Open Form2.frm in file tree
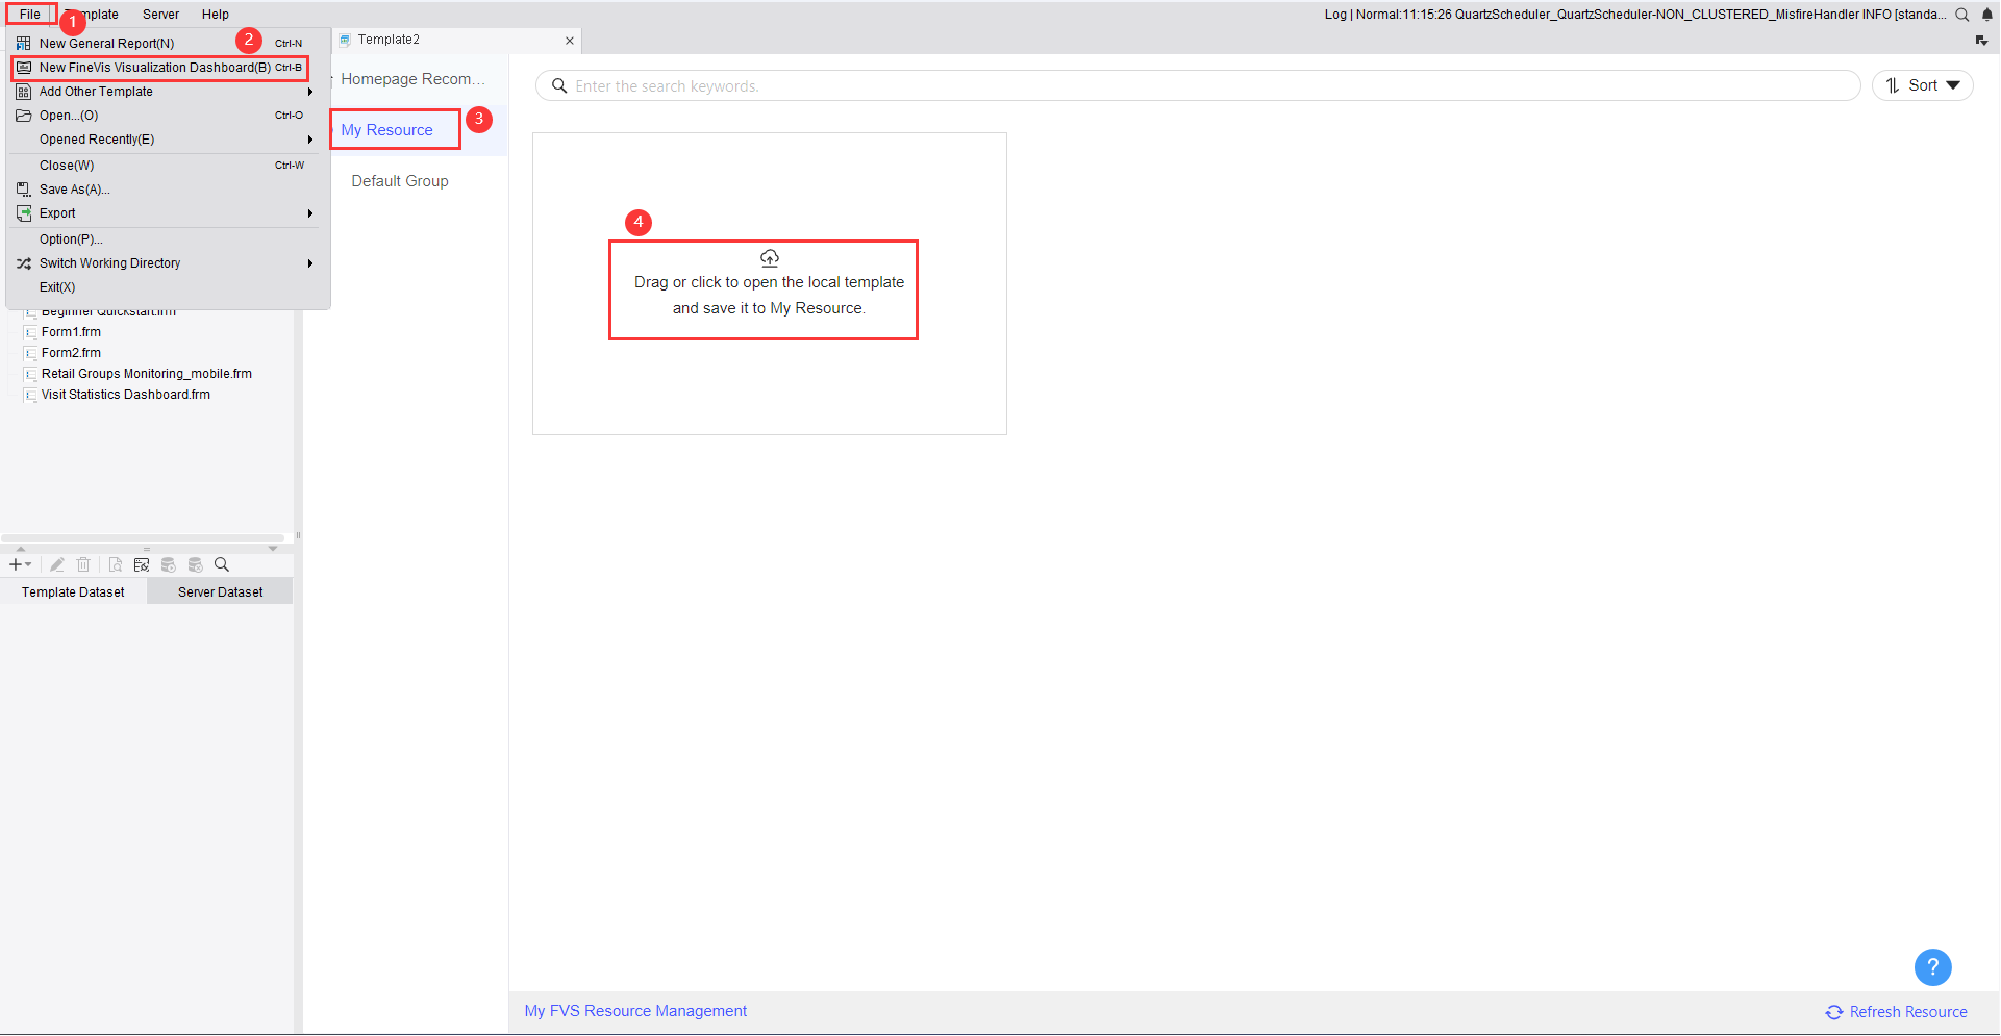 click(71, 353)
